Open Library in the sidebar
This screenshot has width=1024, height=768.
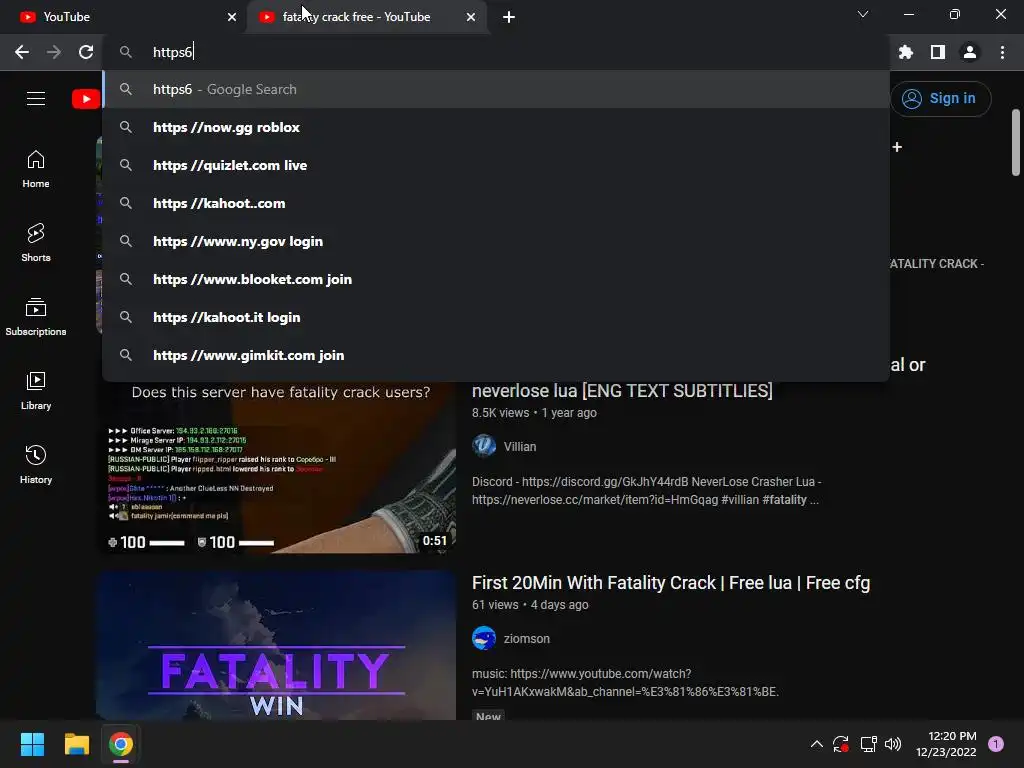coord(36,391)
